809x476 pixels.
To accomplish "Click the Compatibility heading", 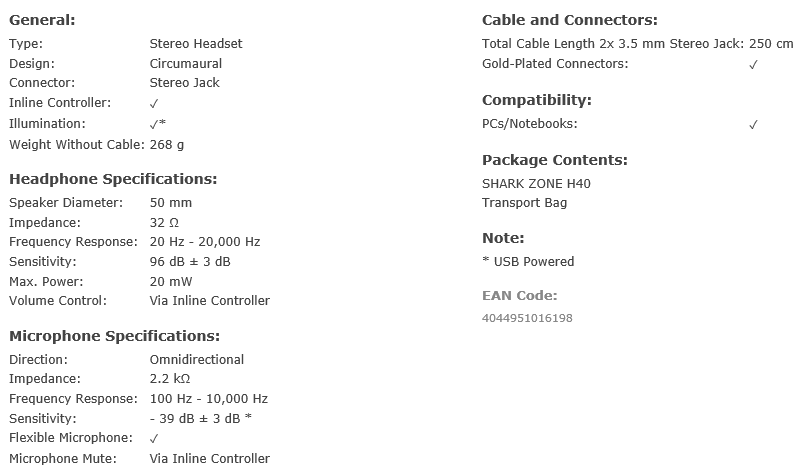I will [537, 100].
